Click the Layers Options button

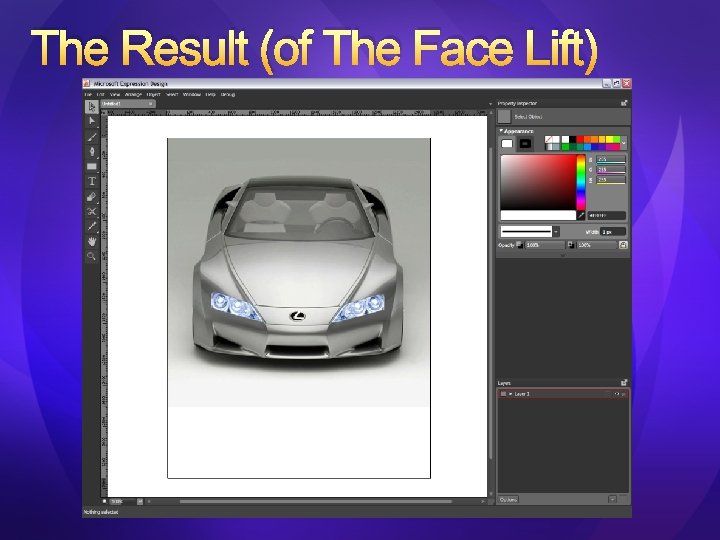[509, 500]
